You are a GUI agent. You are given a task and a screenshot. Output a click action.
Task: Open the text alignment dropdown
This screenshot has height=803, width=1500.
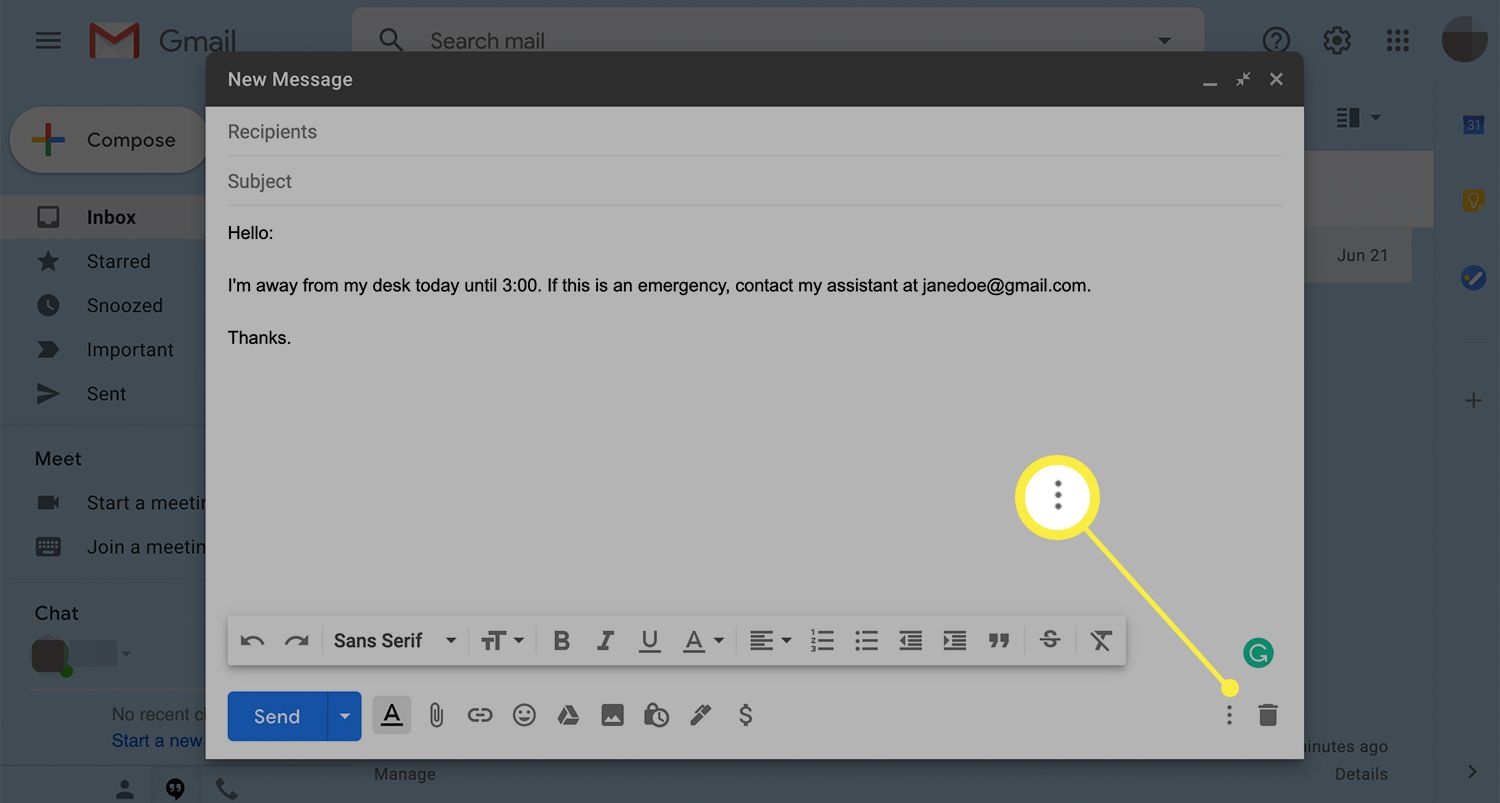pyautogui.click(x=770, y=641)
